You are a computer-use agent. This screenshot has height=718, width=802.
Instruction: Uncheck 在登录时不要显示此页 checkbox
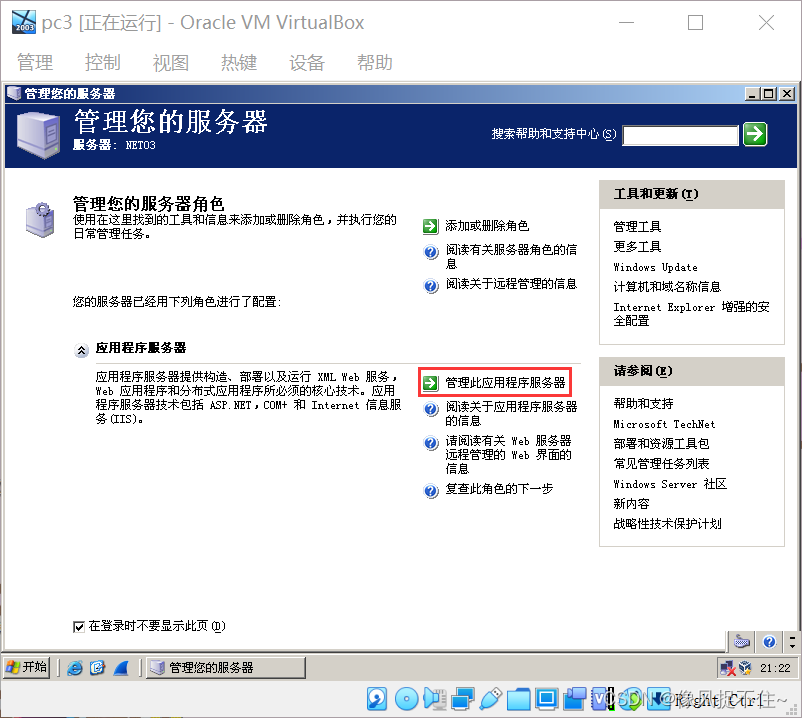click(79, 626)
